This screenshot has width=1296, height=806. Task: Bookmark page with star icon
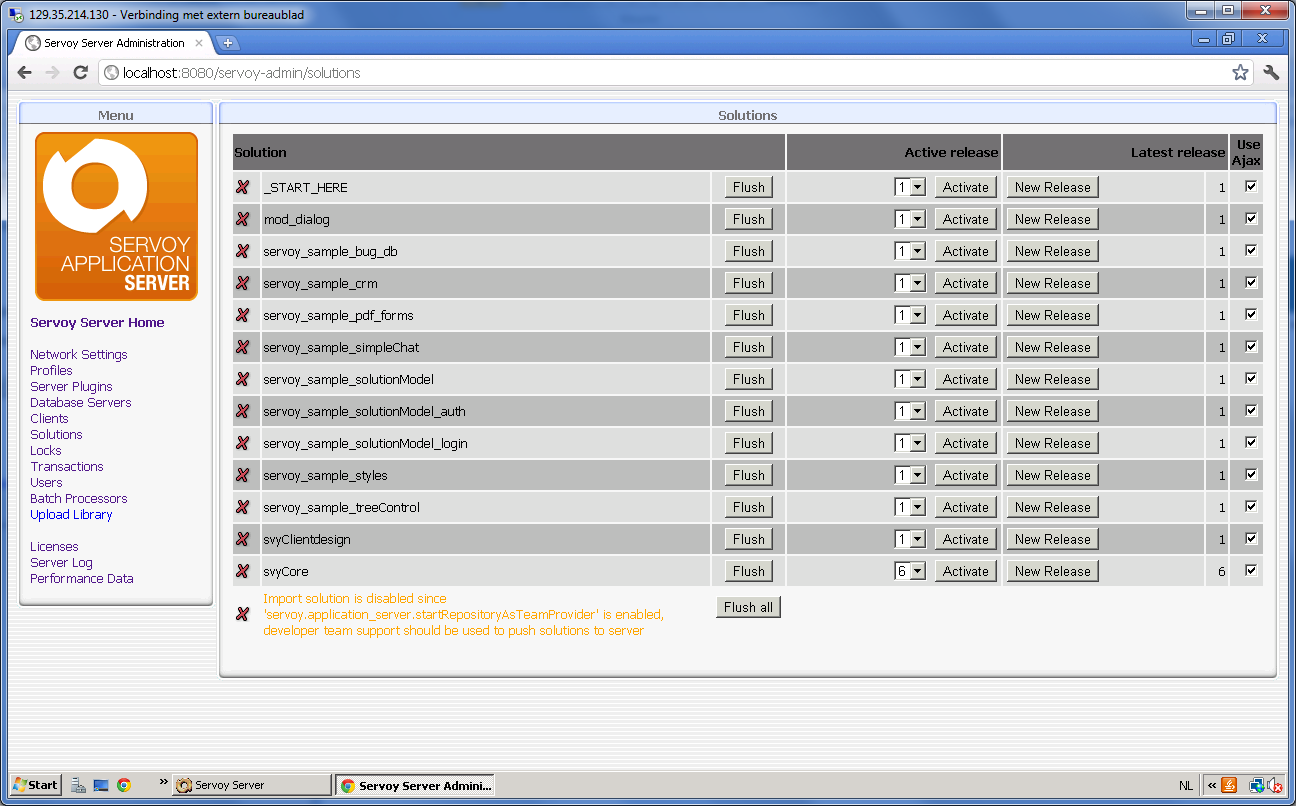(x=1240, y=73)
